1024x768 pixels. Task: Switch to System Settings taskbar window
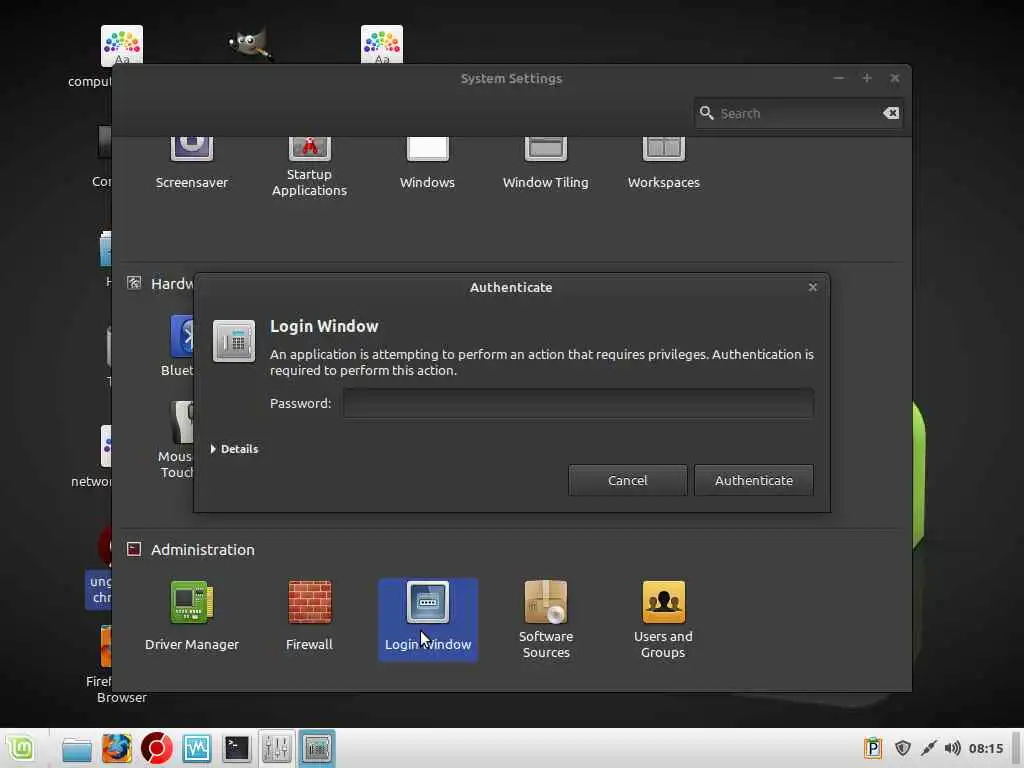[277, 748]
